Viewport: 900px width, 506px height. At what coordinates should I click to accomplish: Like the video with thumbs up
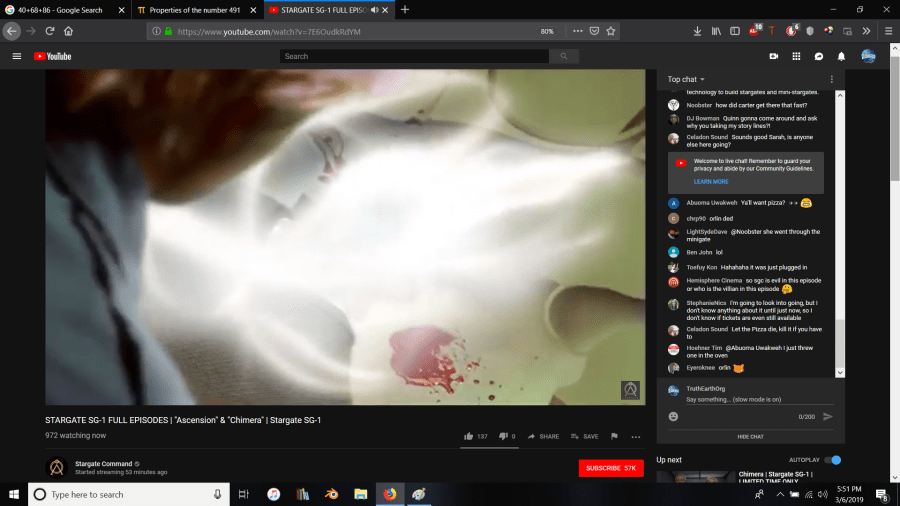(x=468, y=436)
